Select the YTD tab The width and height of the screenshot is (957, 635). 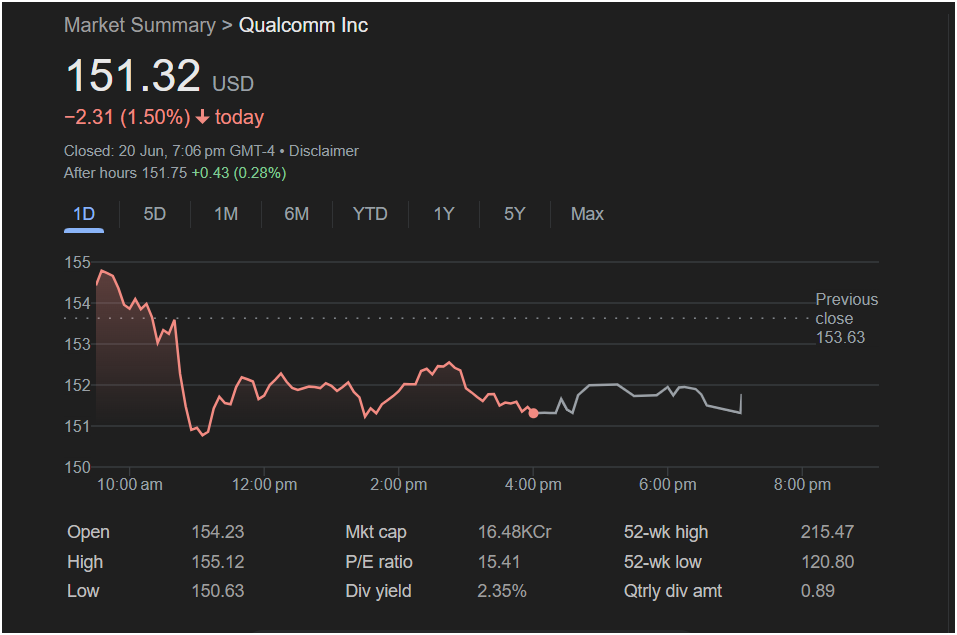tap(370, 214)
